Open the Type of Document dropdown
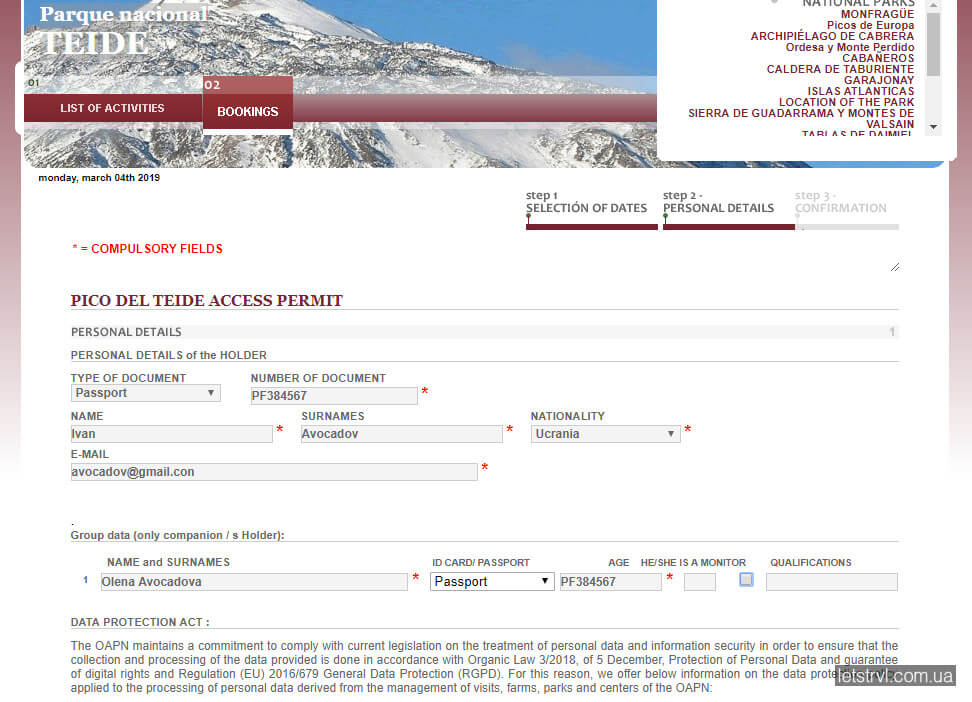The height and width of the screenshot is (702, 972). [145, 393]
